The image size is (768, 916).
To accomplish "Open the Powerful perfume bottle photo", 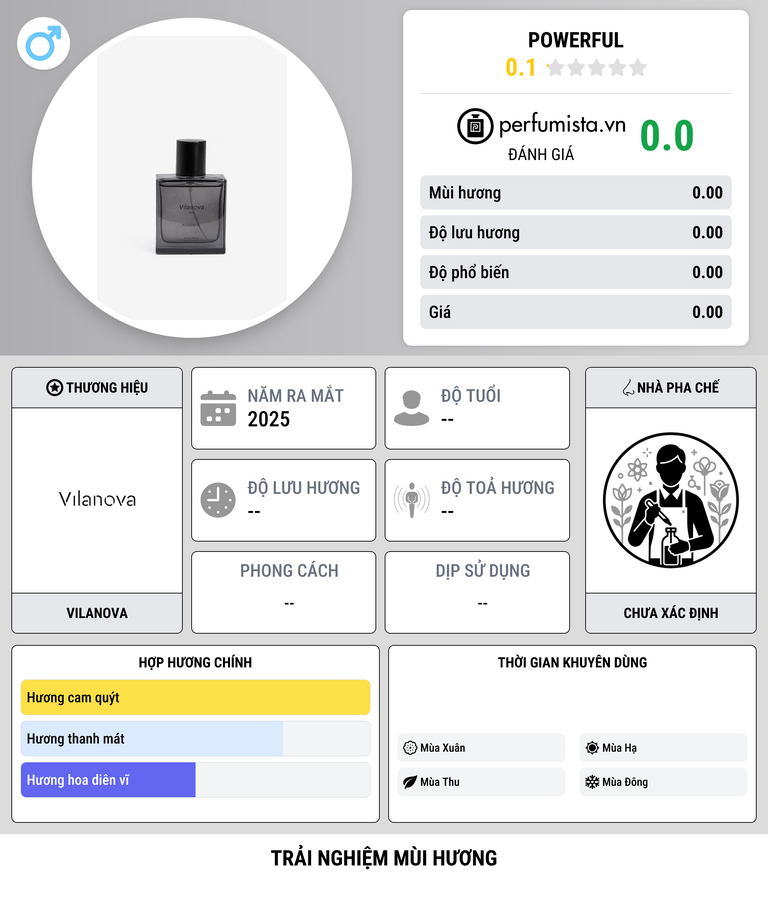I will click(x=192, y=178).
